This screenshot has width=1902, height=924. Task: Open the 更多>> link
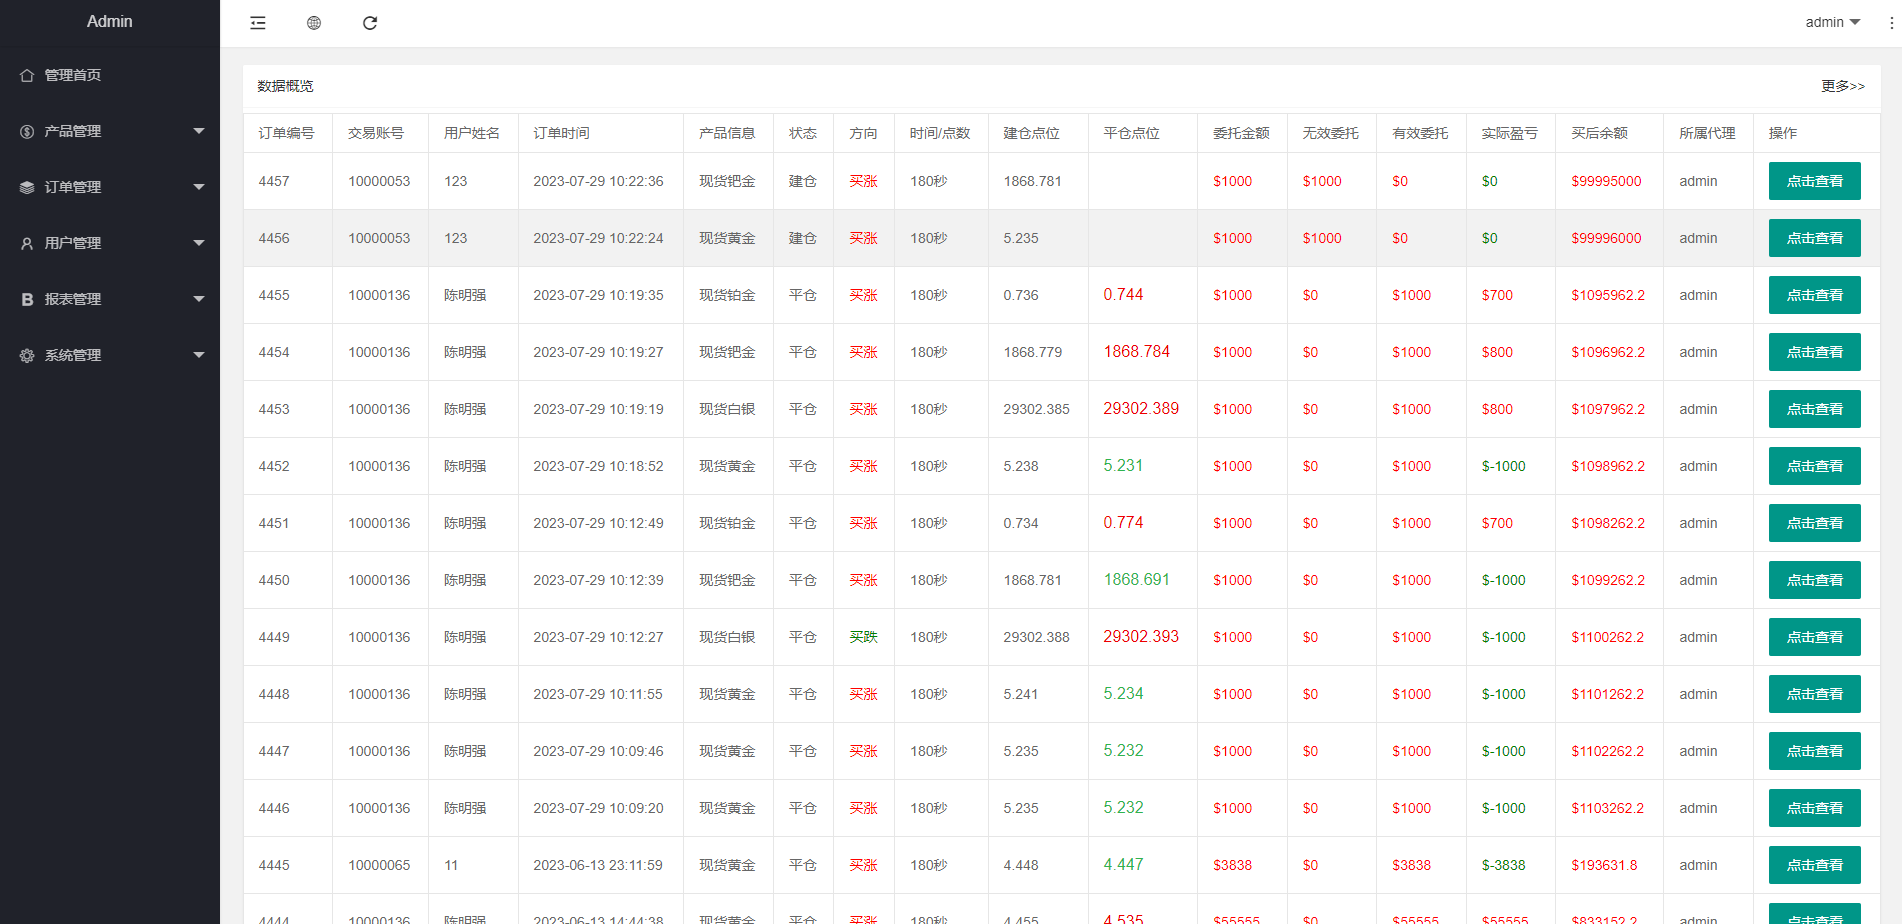pyautogui.click(x=1842, y=86)
